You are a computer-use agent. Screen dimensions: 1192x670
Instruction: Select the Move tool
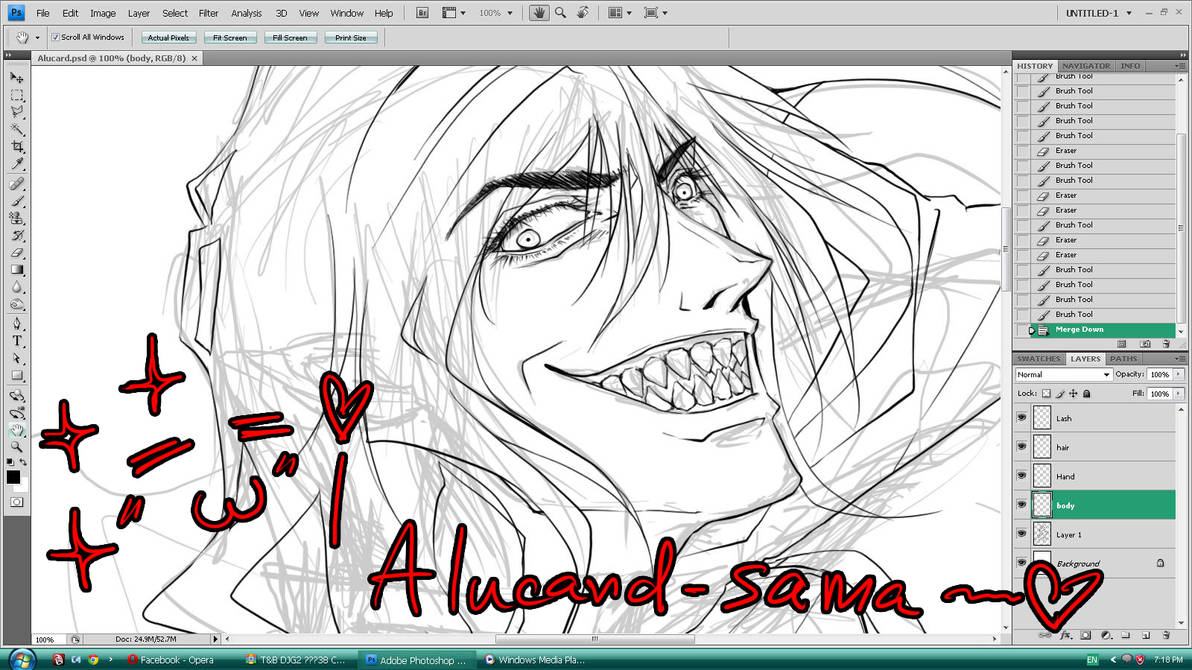(x=17, y=78)
